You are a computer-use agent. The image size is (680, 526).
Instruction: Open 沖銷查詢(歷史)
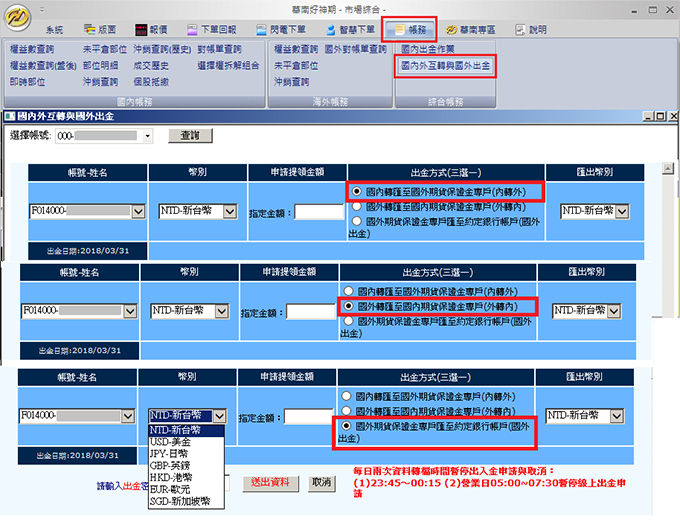point(162,49)
